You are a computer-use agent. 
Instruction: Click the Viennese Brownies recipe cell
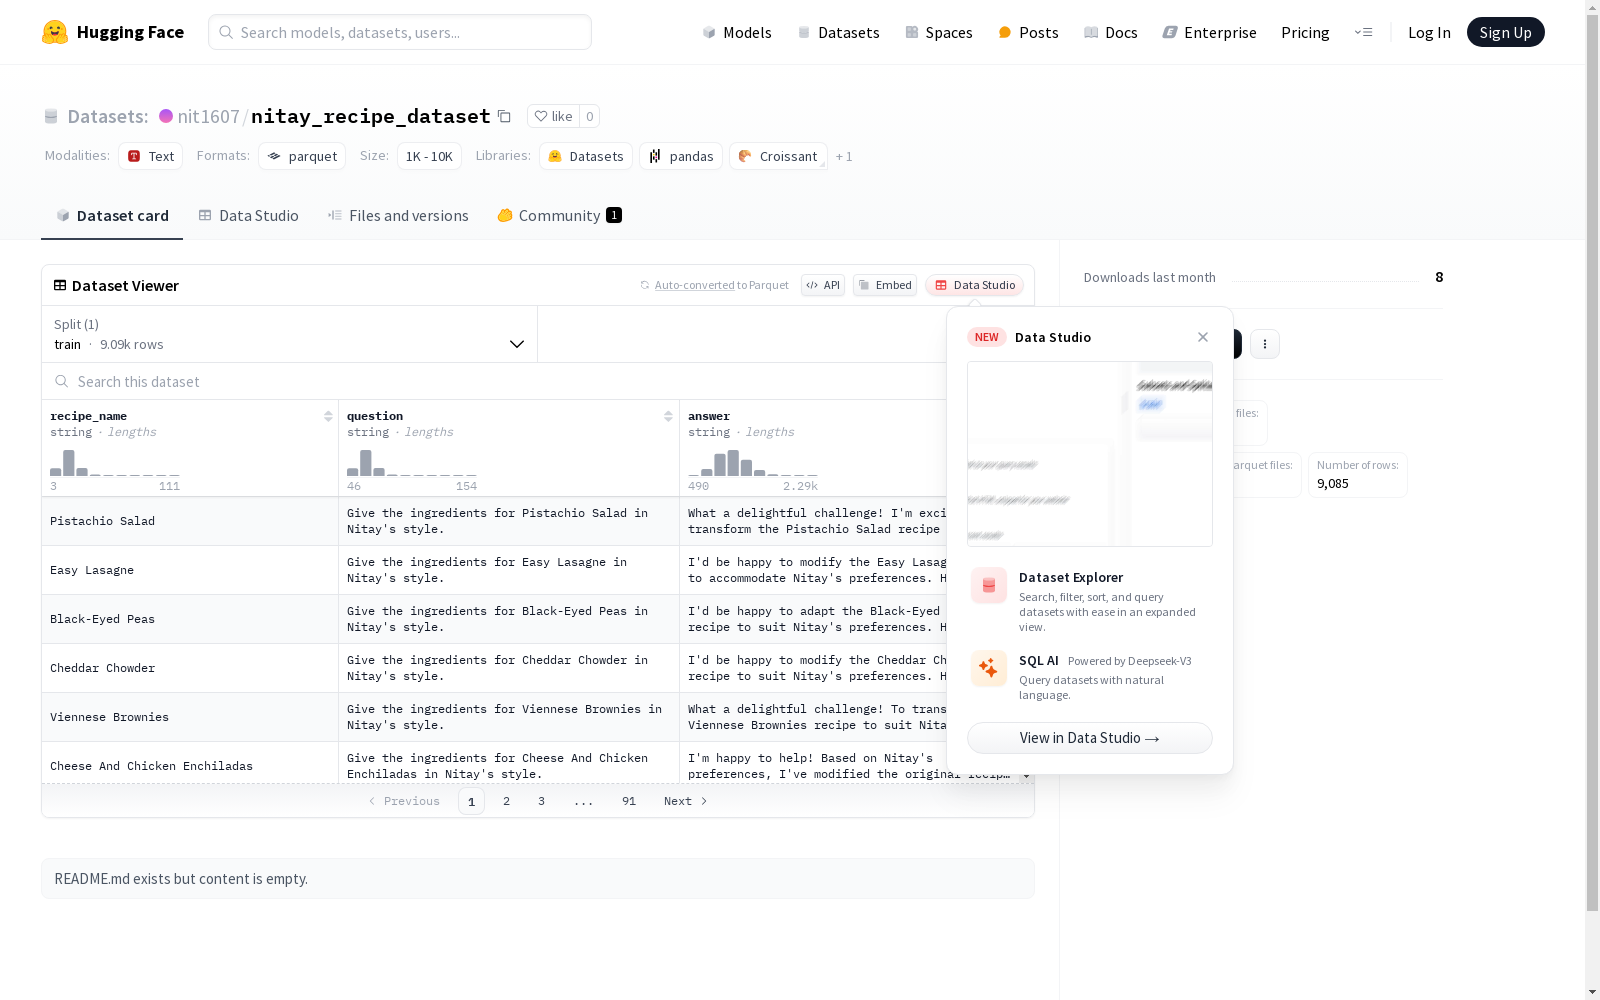click(x=190, y=717)
